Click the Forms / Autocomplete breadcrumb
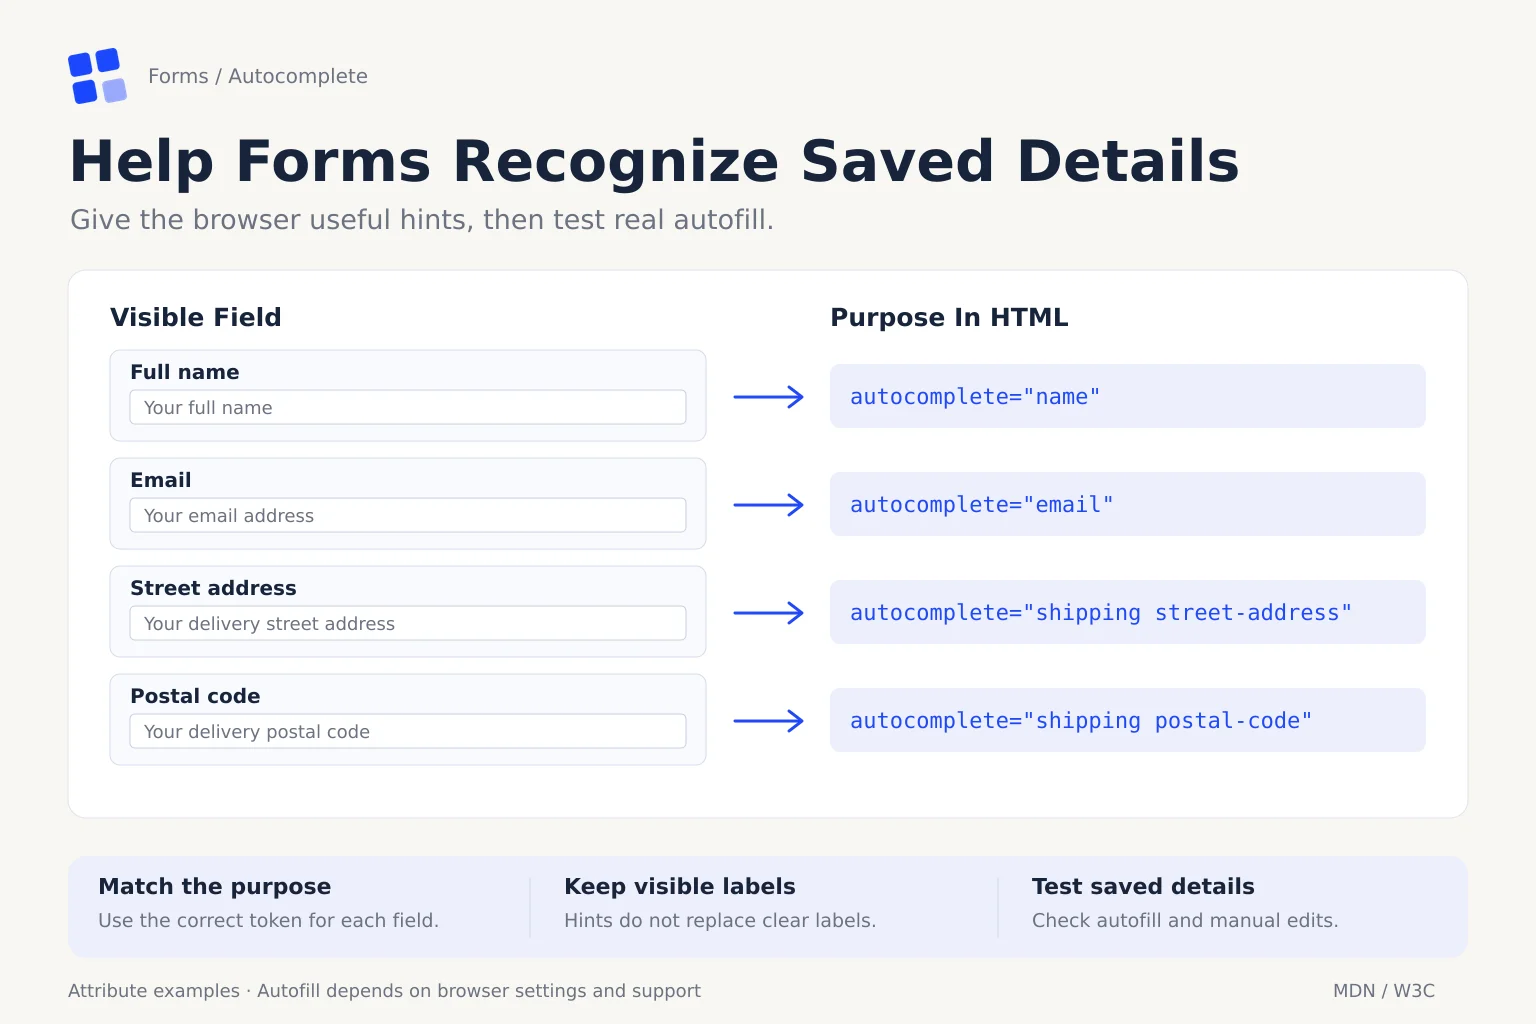Image resolution: width=1536 pixels, height=1024 pixels. tap(258, 76)
